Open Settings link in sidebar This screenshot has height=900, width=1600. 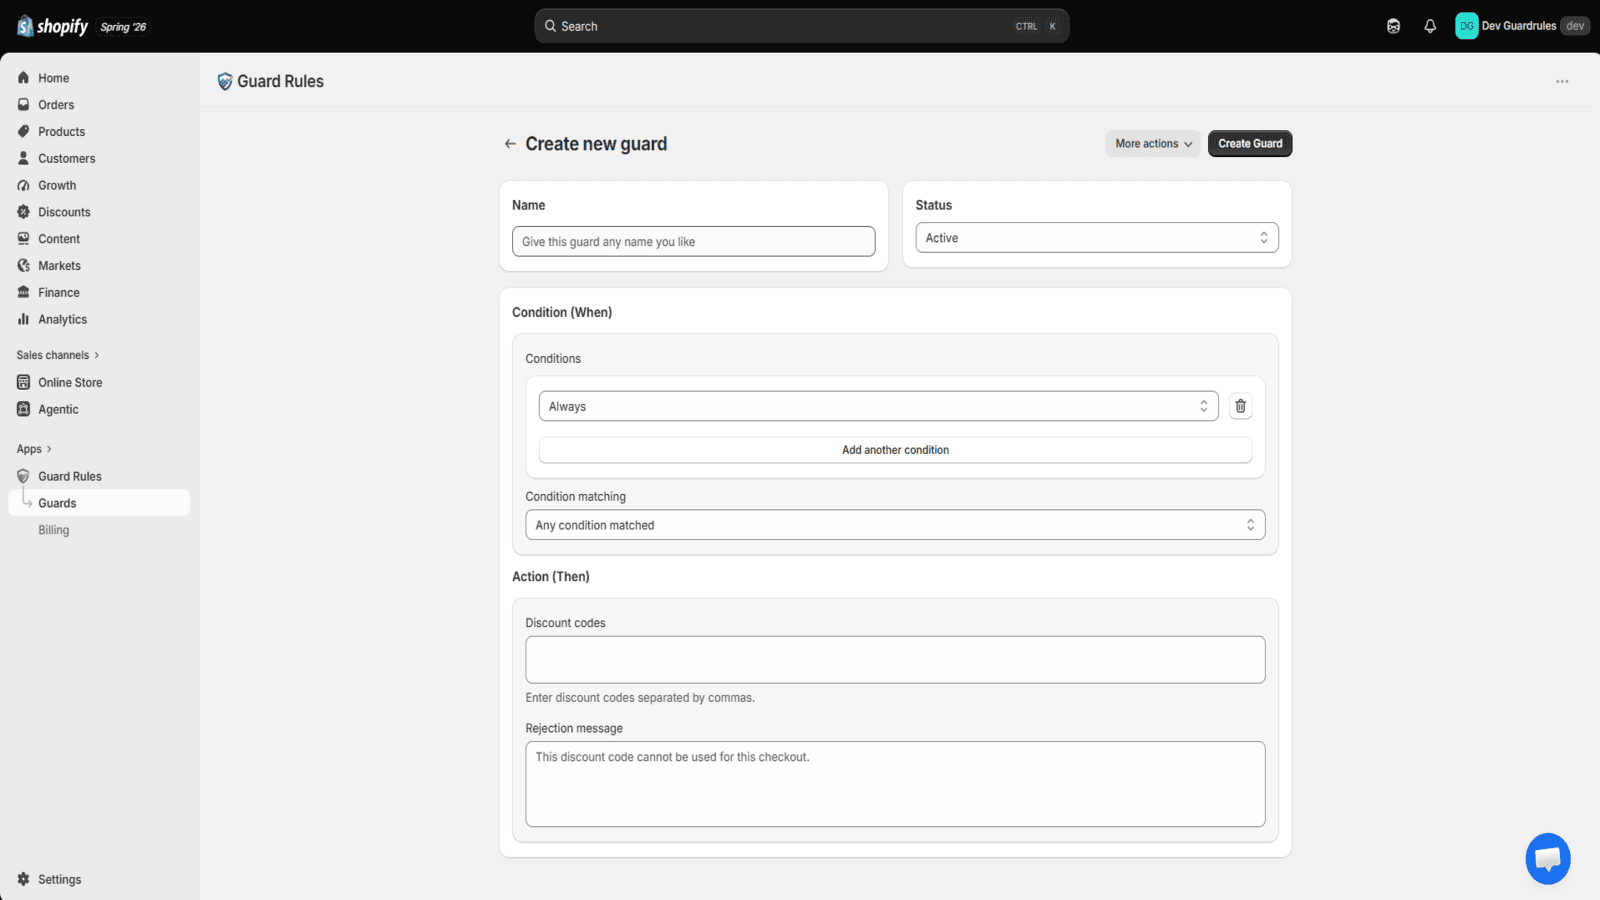[x=60, y=879]
